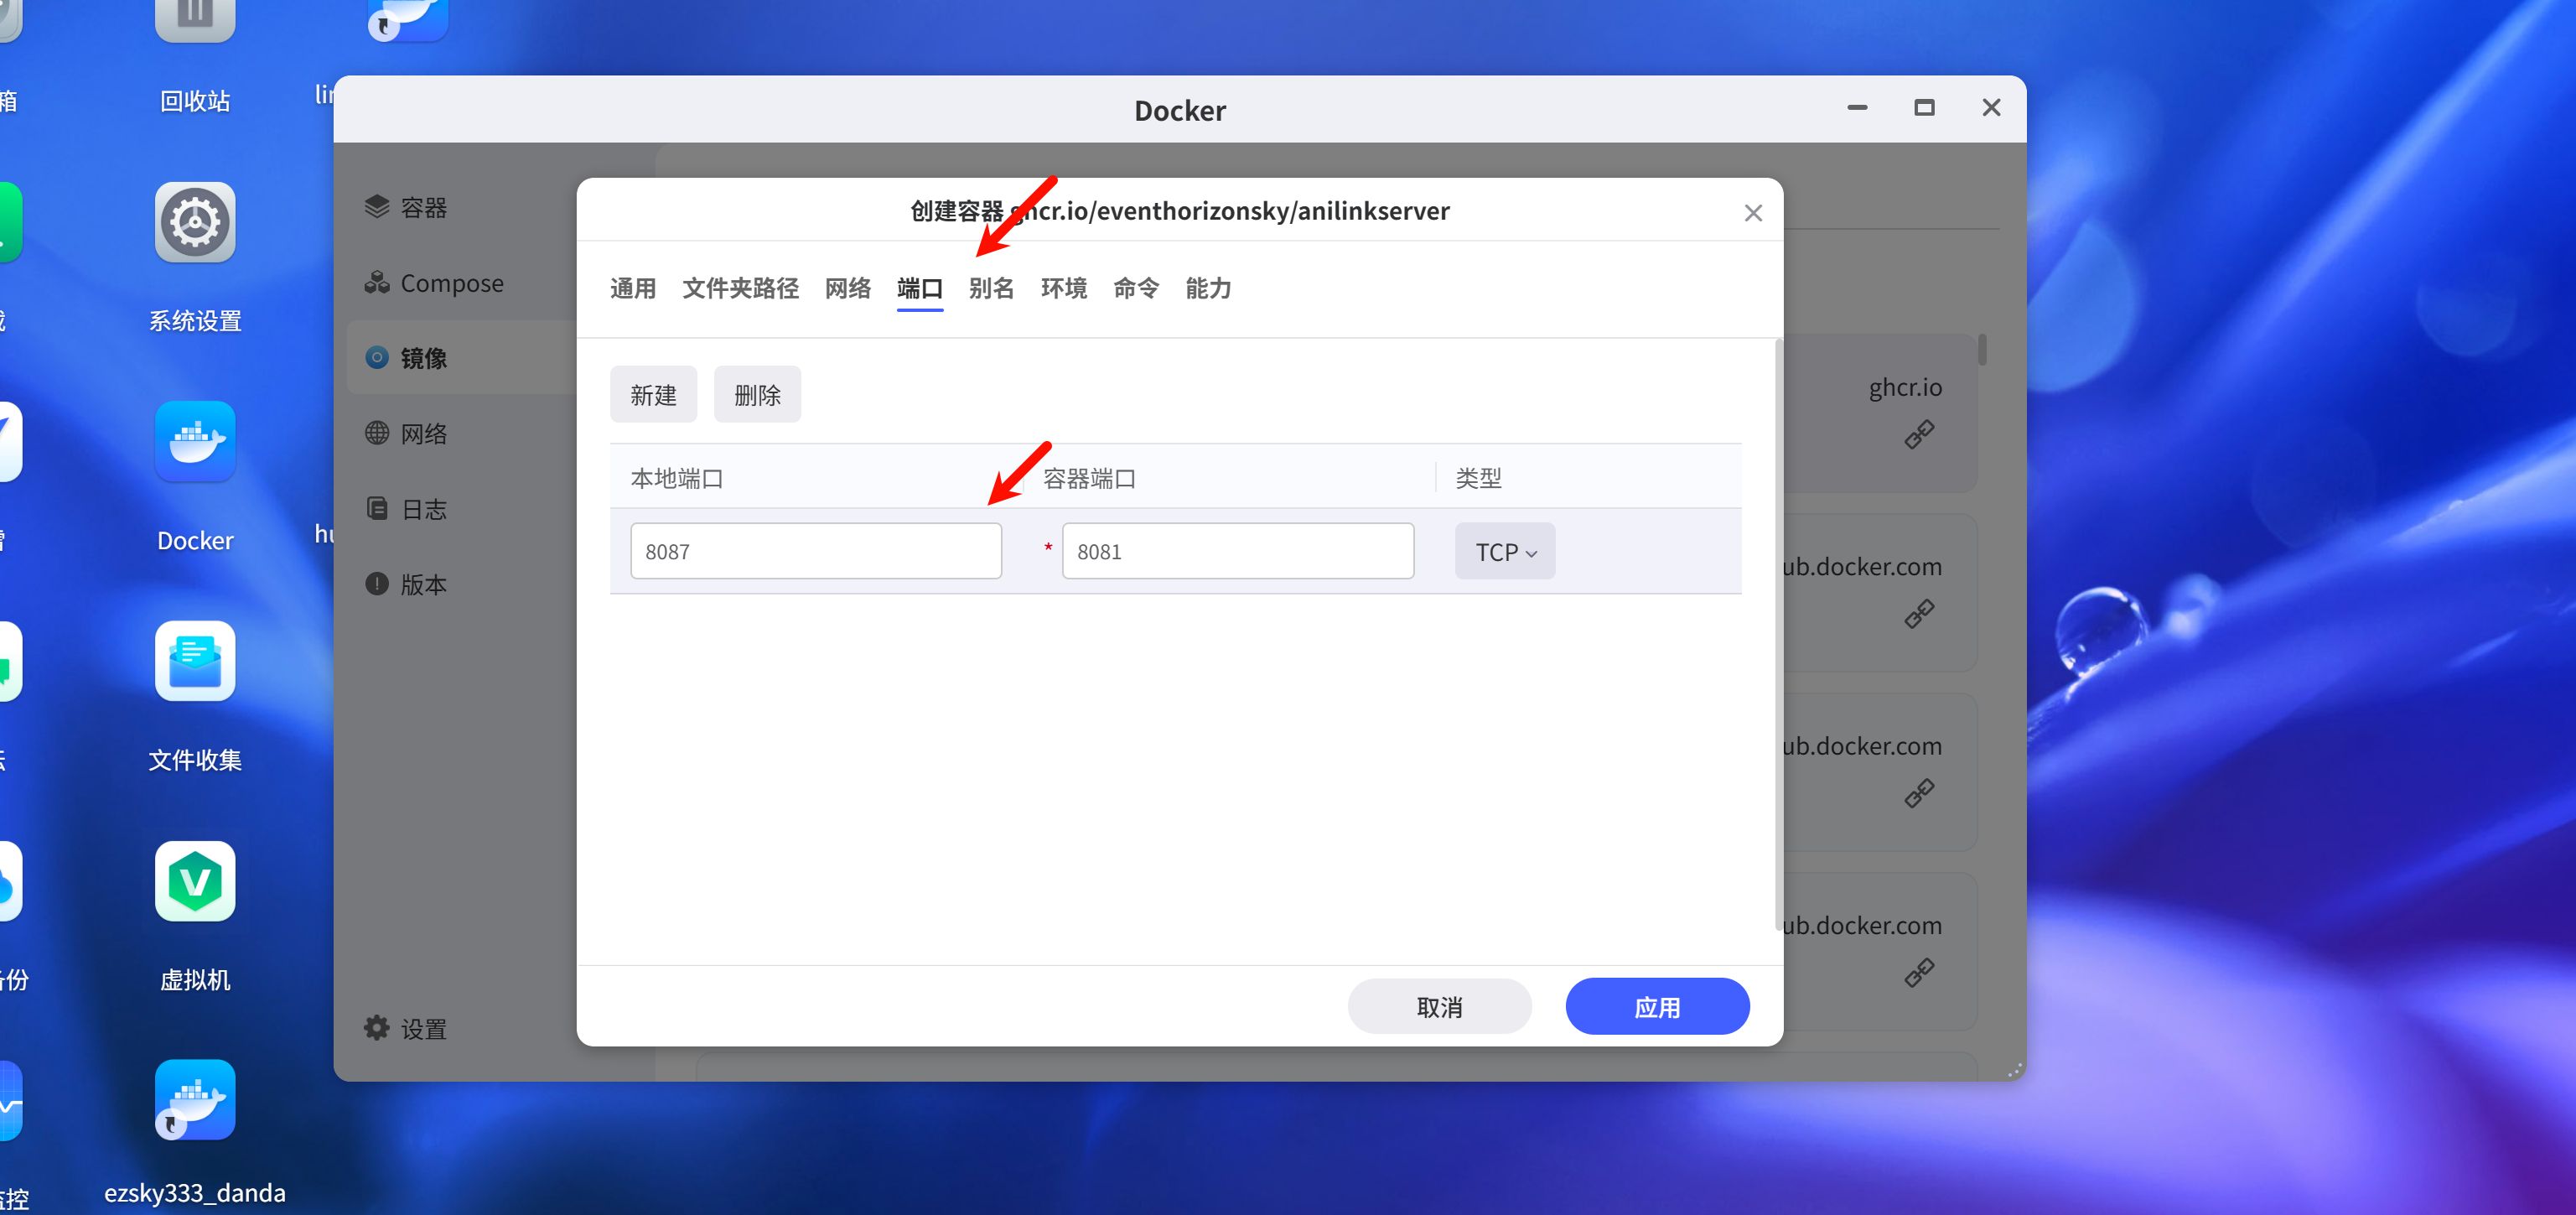This screenshot has width=2576, height=1215.
Task: Minimize the Docker window
Action: coord(1857,107)
